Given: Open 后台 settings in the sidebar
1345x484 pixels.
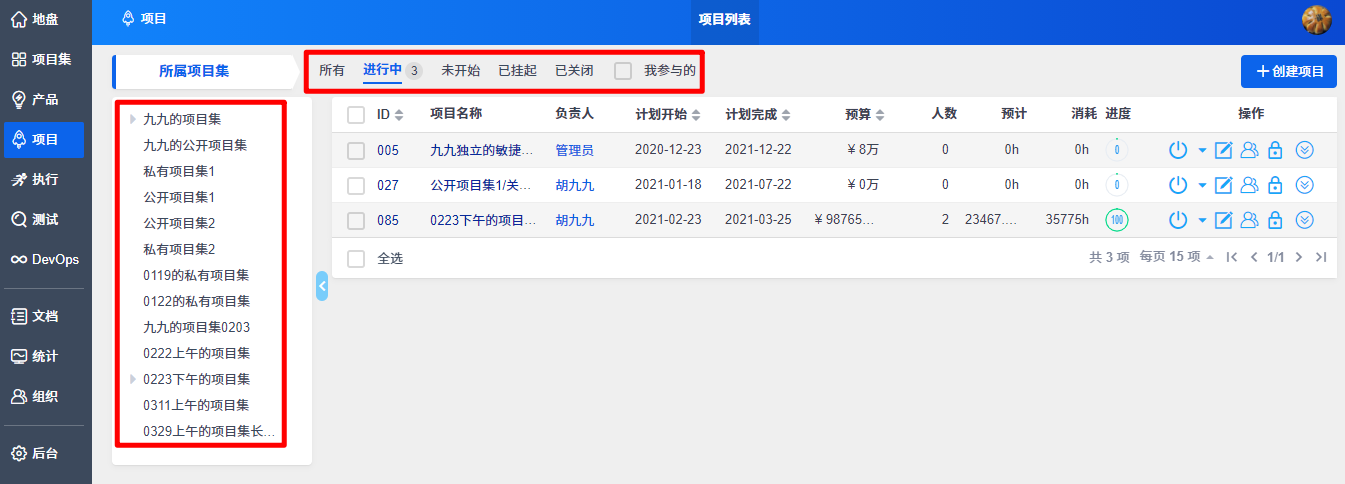Looking at the screenshot, I should tap(45, 453).
